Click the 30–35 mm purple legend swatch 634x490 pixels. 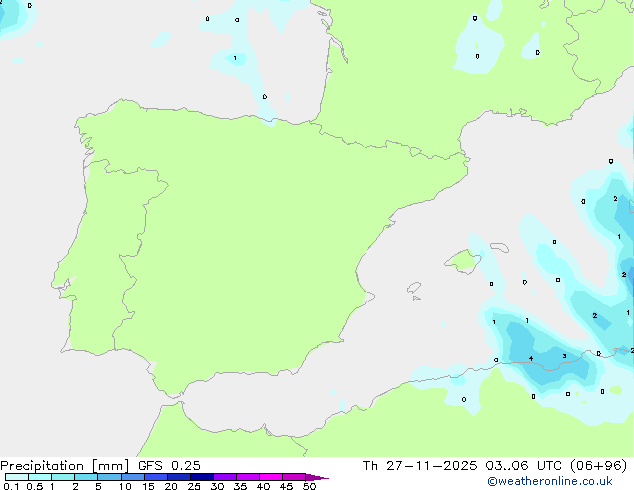click(x=225, y=477)
